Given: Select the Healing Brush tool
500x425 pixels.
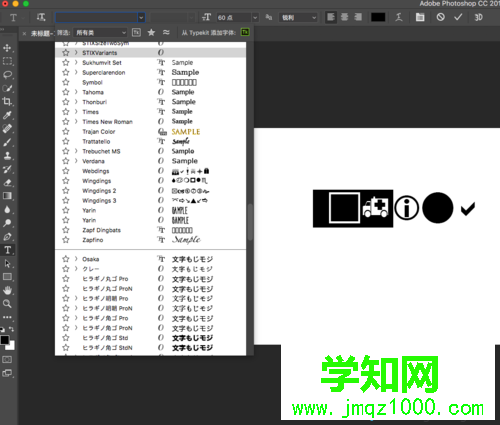Looking at the screenshot, I should tap(7, 128).
